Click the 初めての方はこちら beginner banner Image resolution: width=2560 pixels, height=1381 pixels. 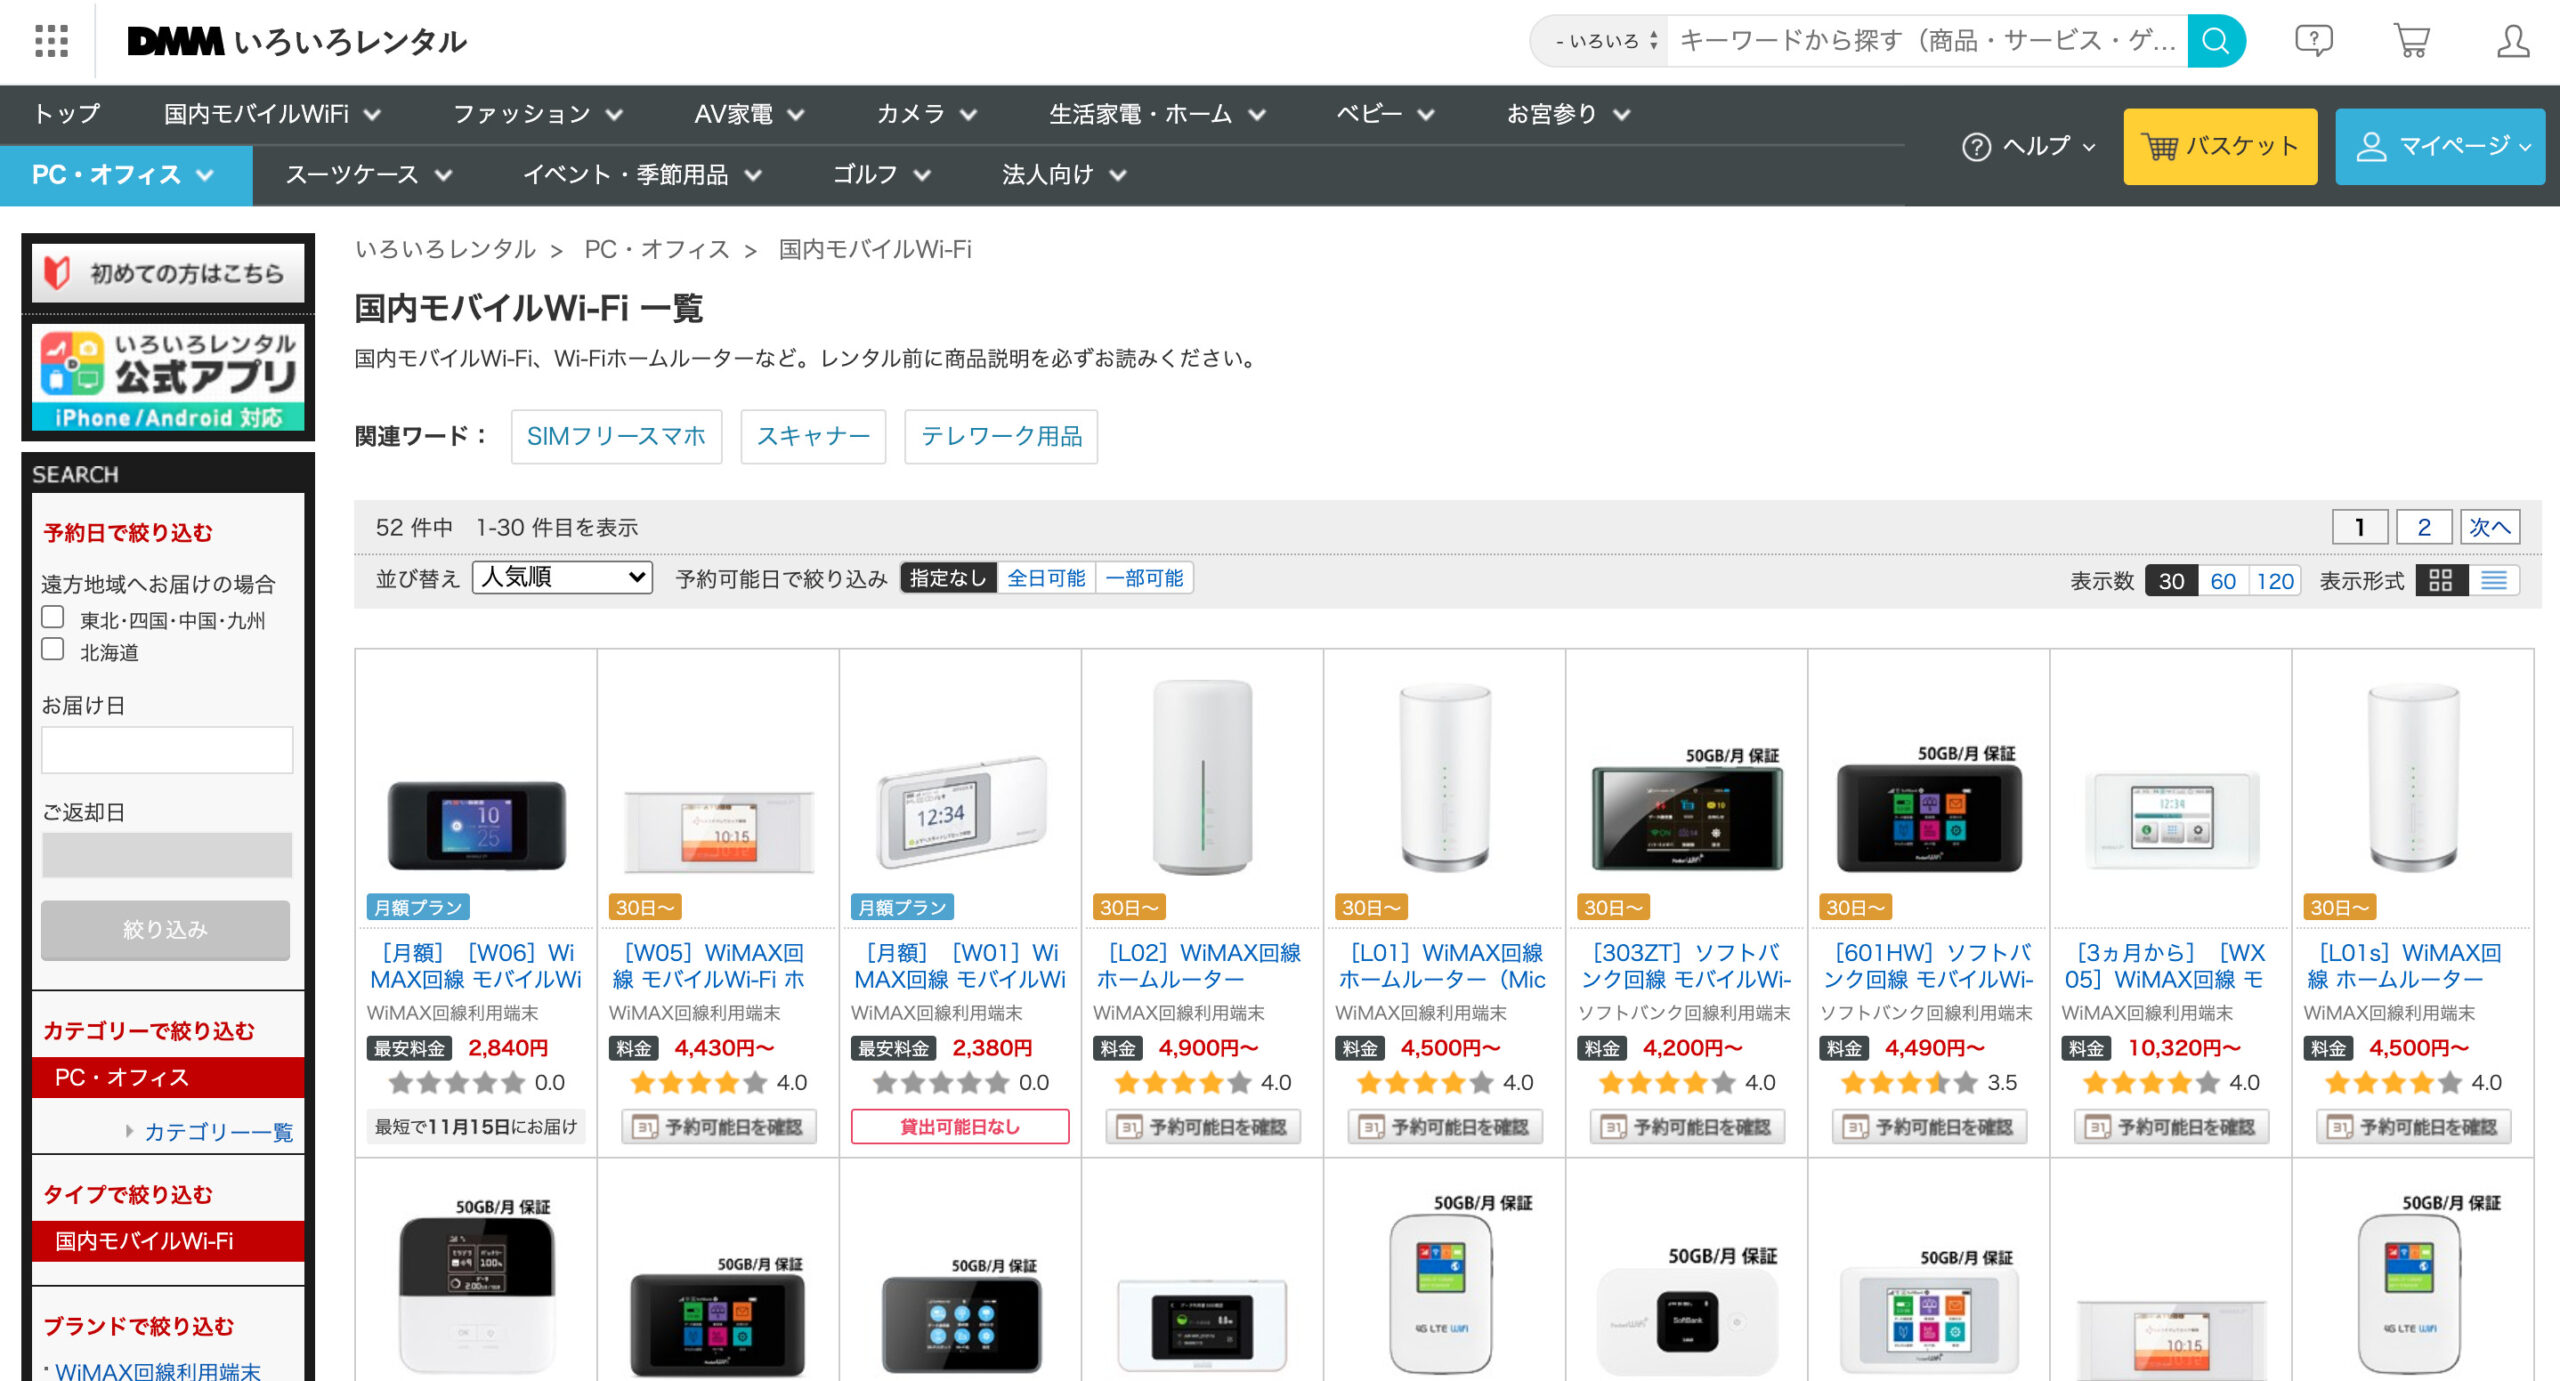coord(168,273)
